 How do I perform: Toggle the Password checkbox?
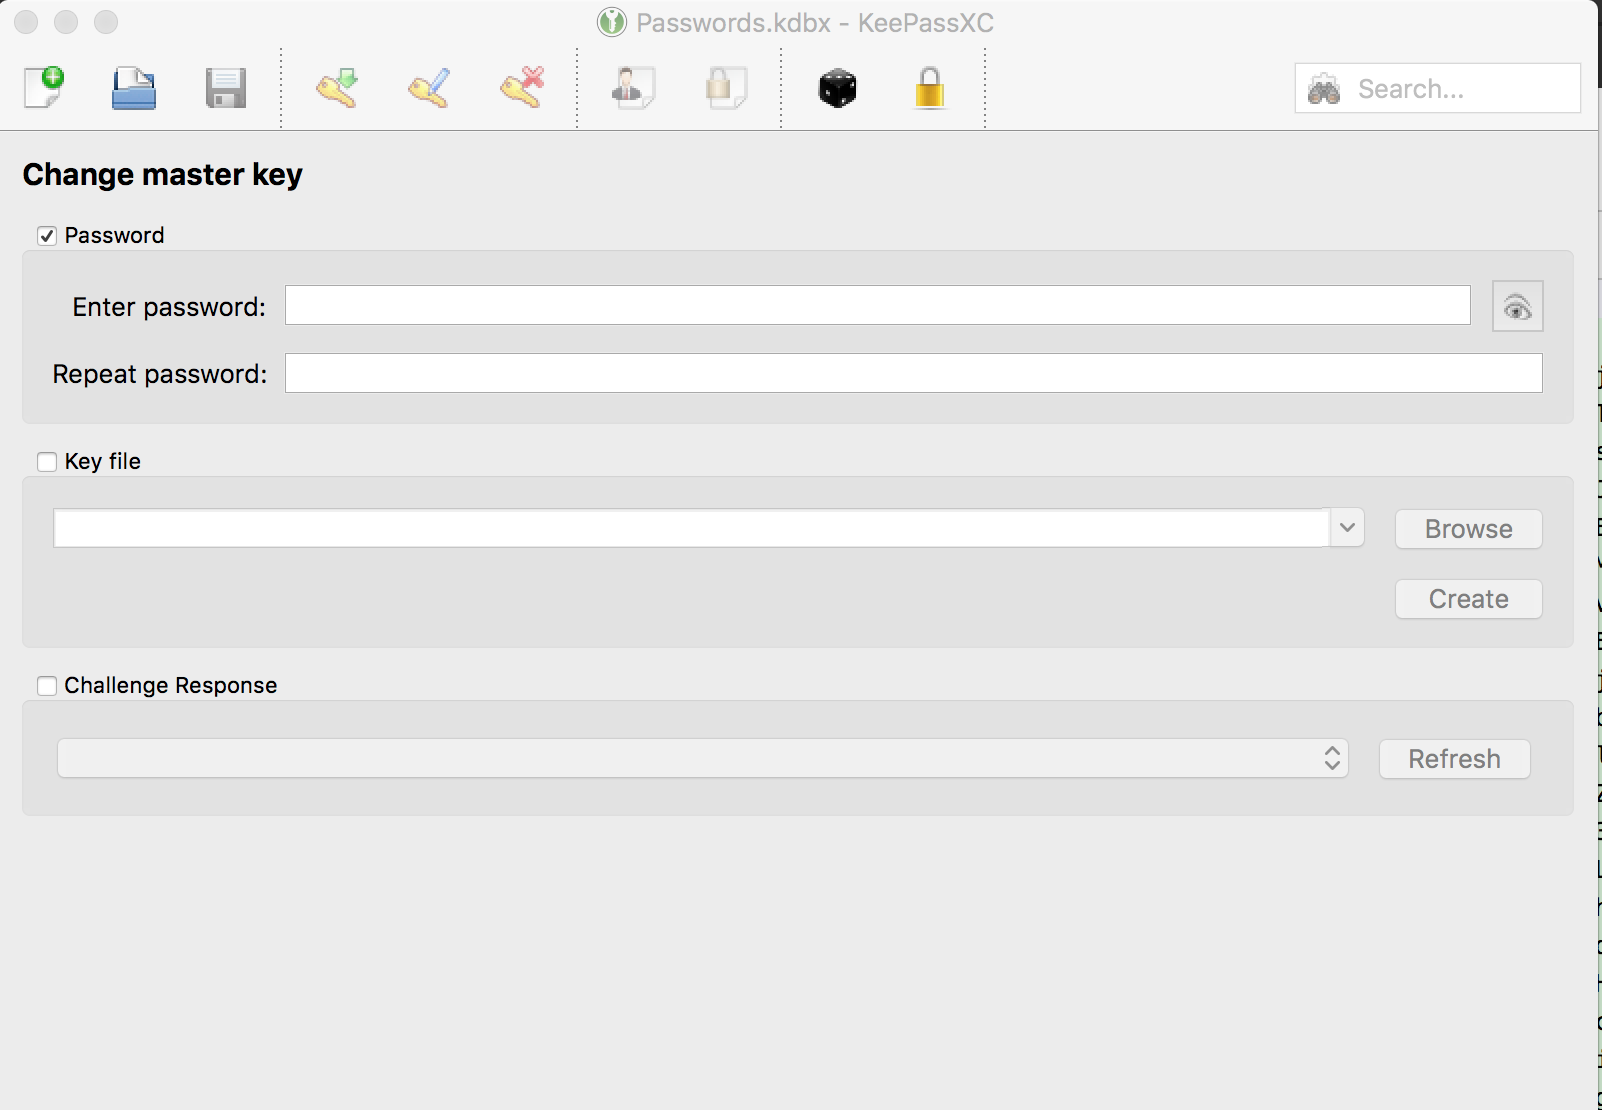47,236
